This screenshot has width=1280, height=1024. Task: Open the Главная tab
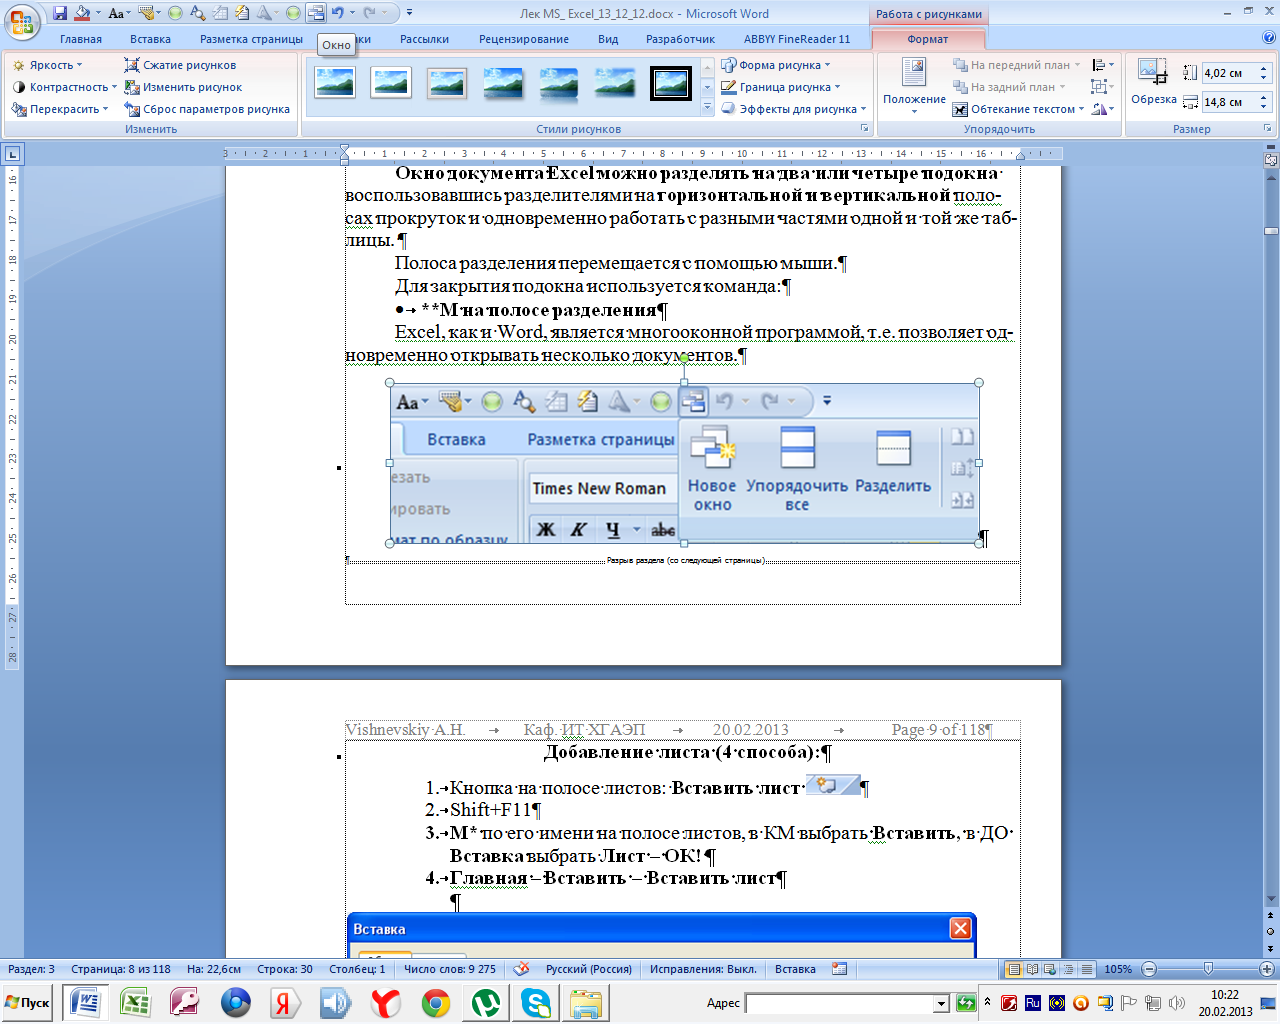click(x=81, y=39)
